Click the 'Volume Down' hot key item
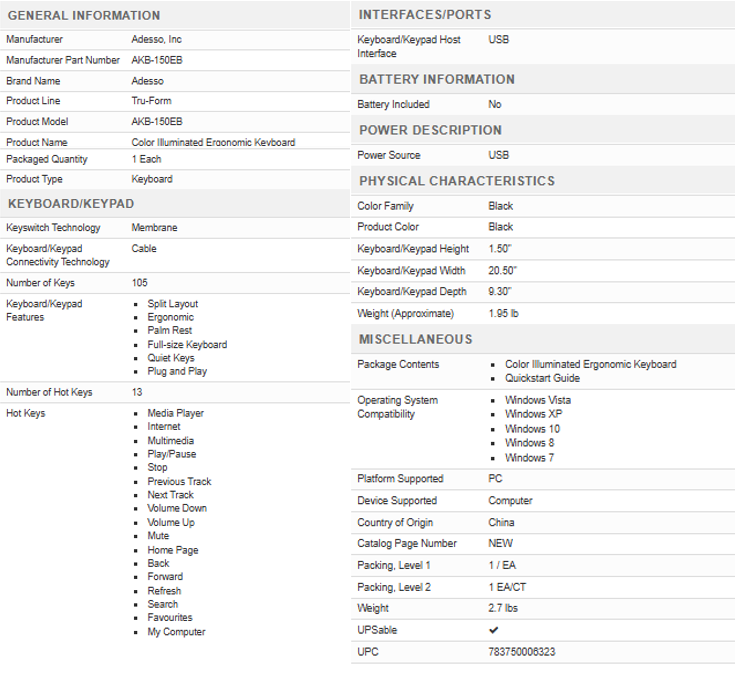Screen dimensions: 736x675 (177, 508)
